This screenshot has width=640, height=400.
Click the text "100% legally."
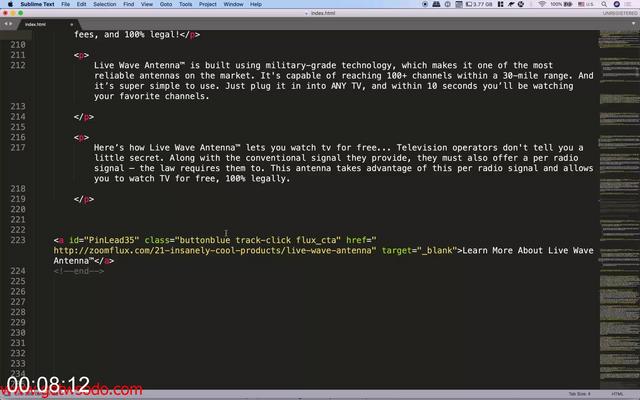click(258, 178)
